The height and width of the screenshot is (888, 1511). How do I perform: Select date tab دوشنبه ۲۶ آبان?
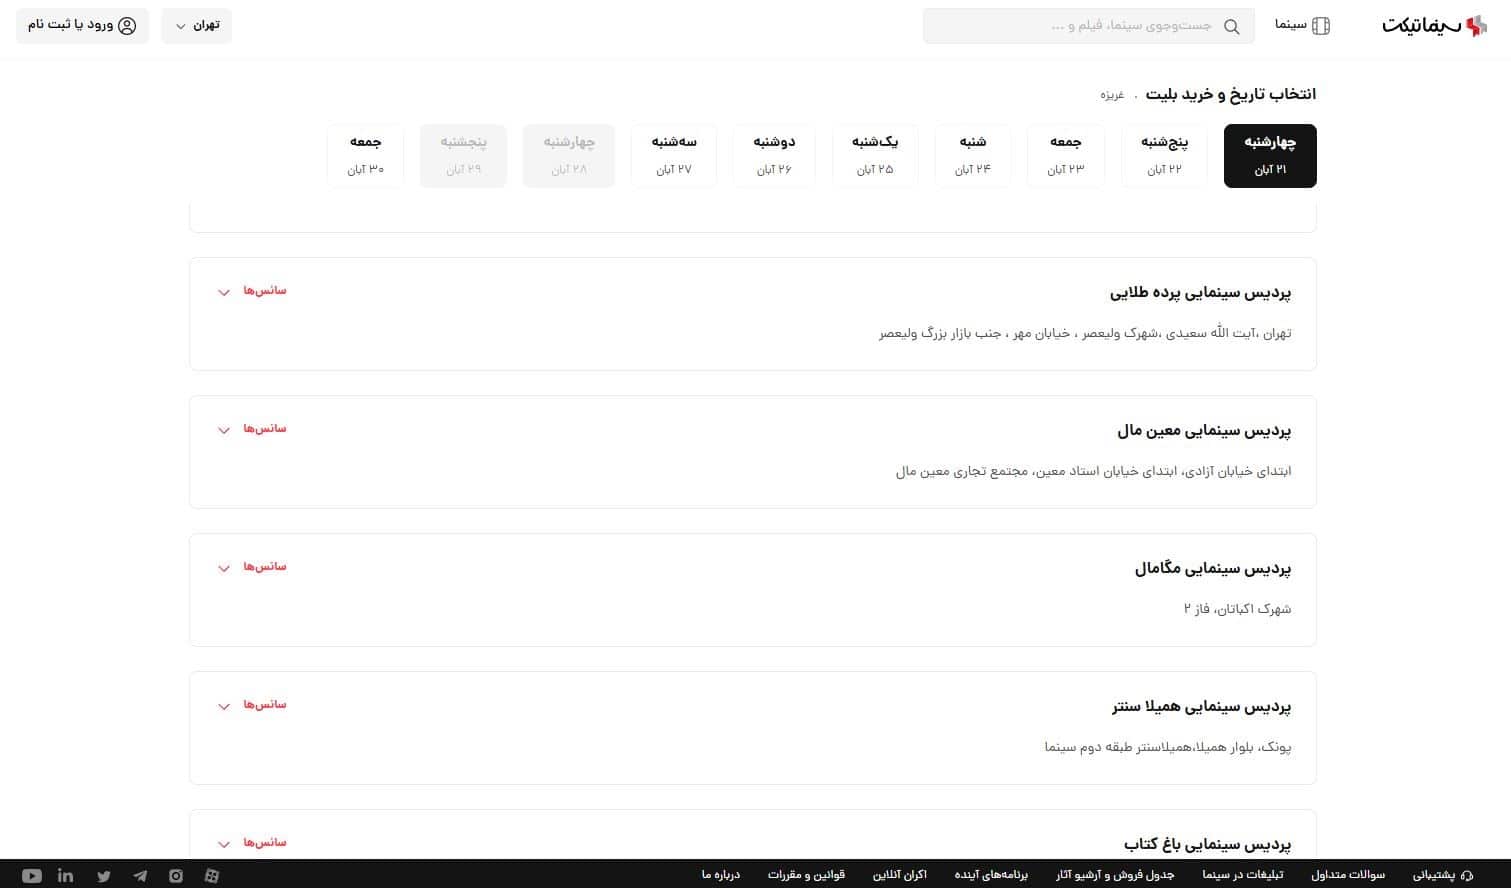coord(774,156)
